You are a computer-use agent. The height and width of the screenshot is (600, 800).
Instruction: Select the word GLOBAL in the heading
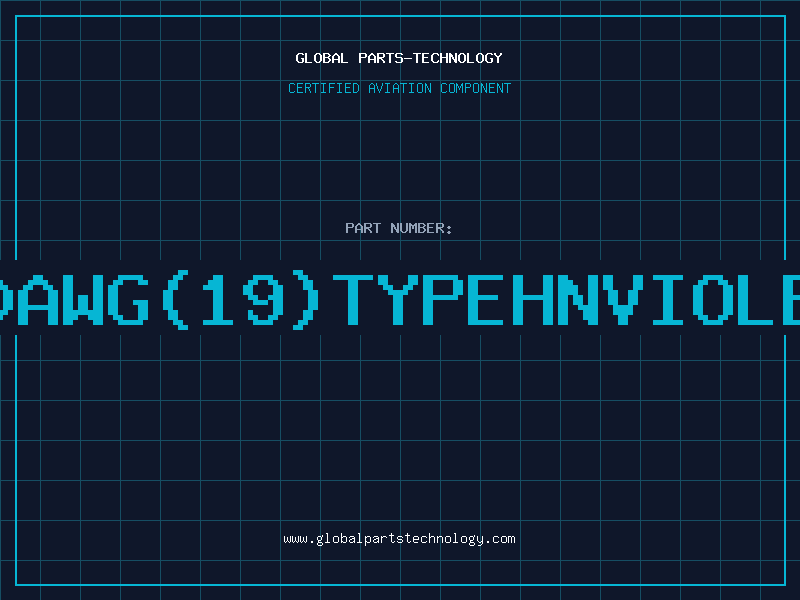pos(321,58)
